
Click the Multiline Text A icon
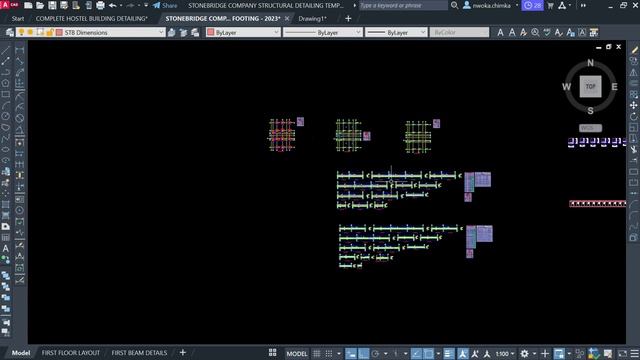(500, 32)
